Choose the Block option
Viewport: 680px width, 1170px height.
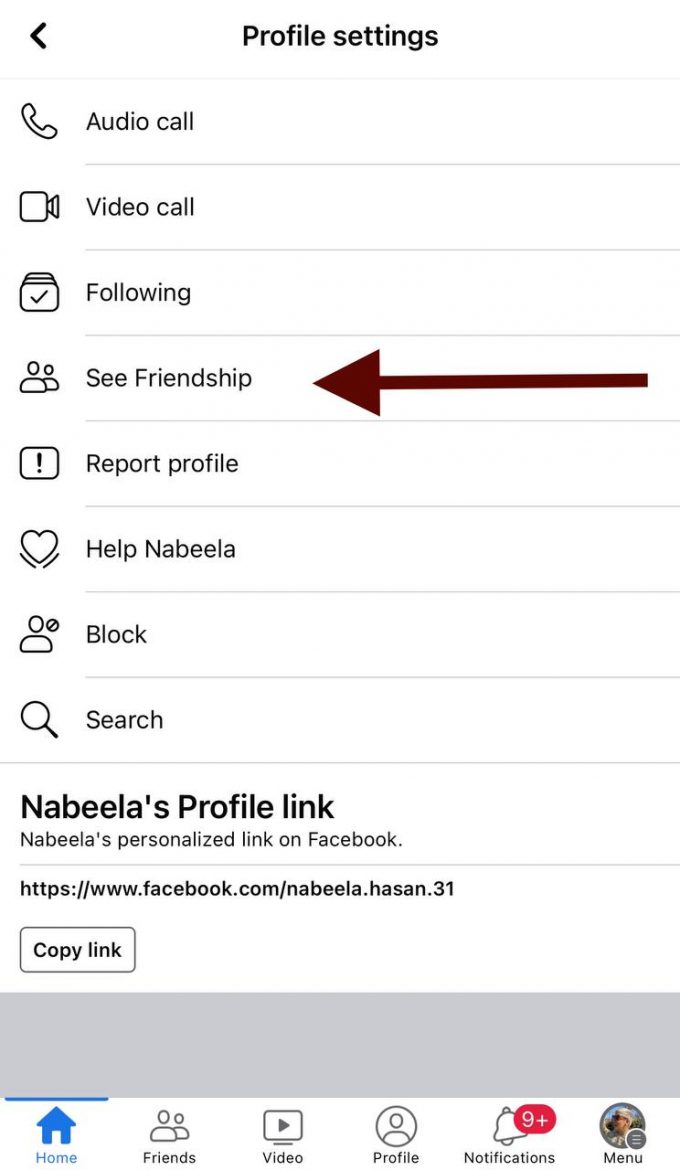[116, 634]
